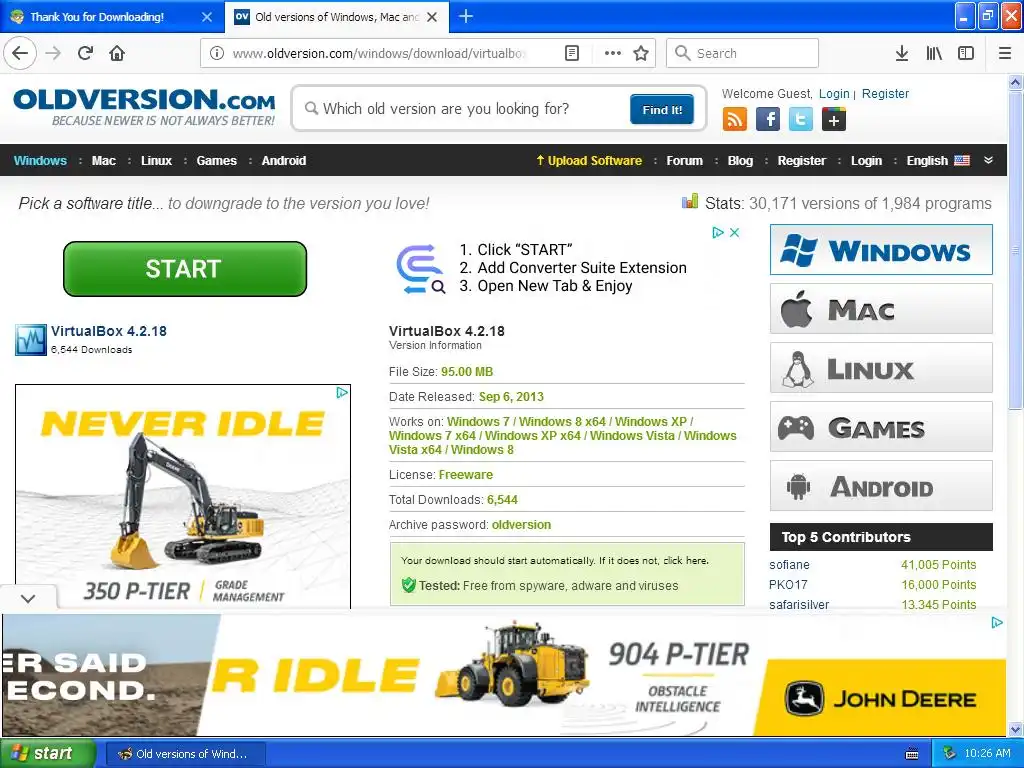Screen dimensions: 1024x768
Task: Open the Firefox hamburger menu
Action: click(x=1004, y=53)
